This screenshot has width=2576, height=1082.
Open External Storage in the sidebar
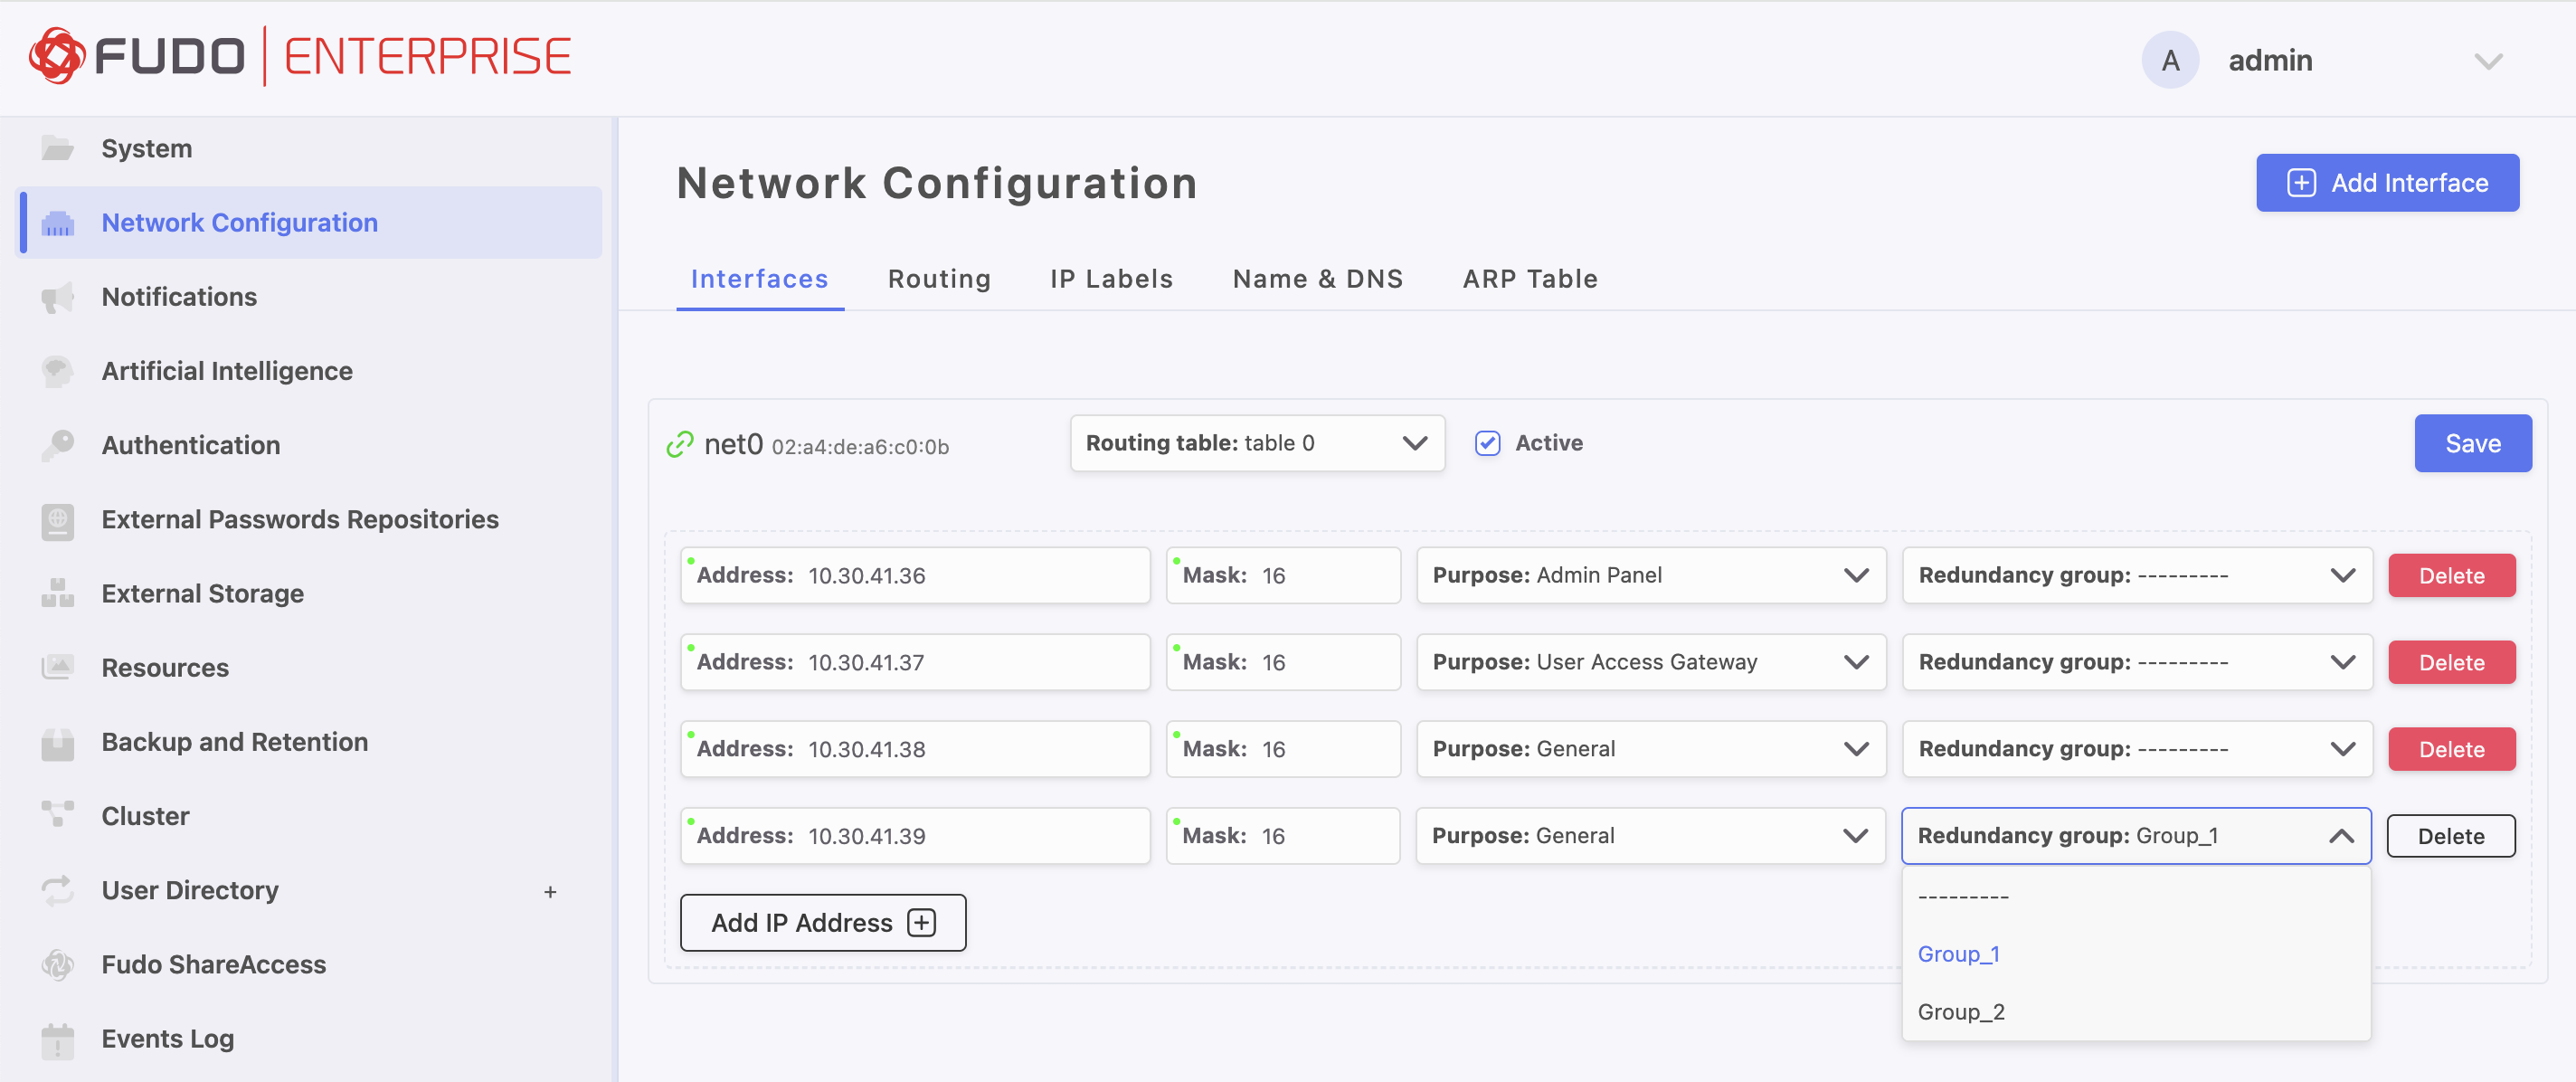[310, 594]
